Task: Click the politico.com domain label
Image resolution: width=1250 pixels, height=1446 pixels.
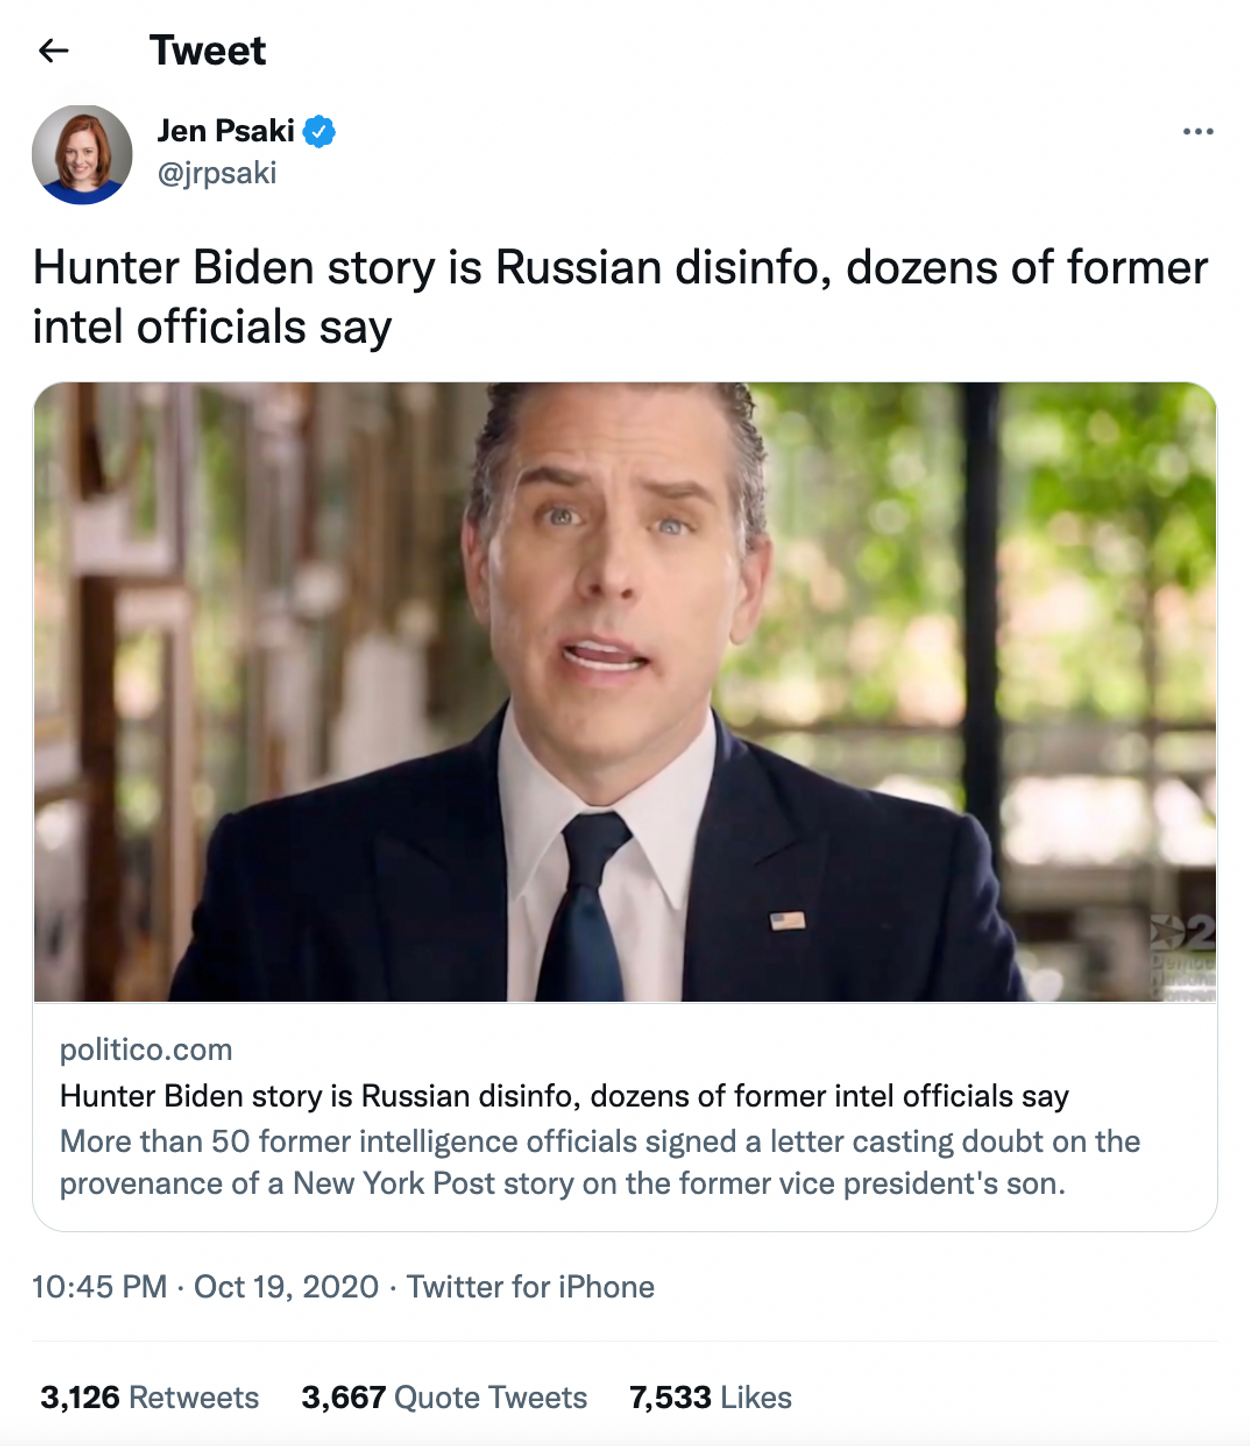Action: pos(146,1049)
